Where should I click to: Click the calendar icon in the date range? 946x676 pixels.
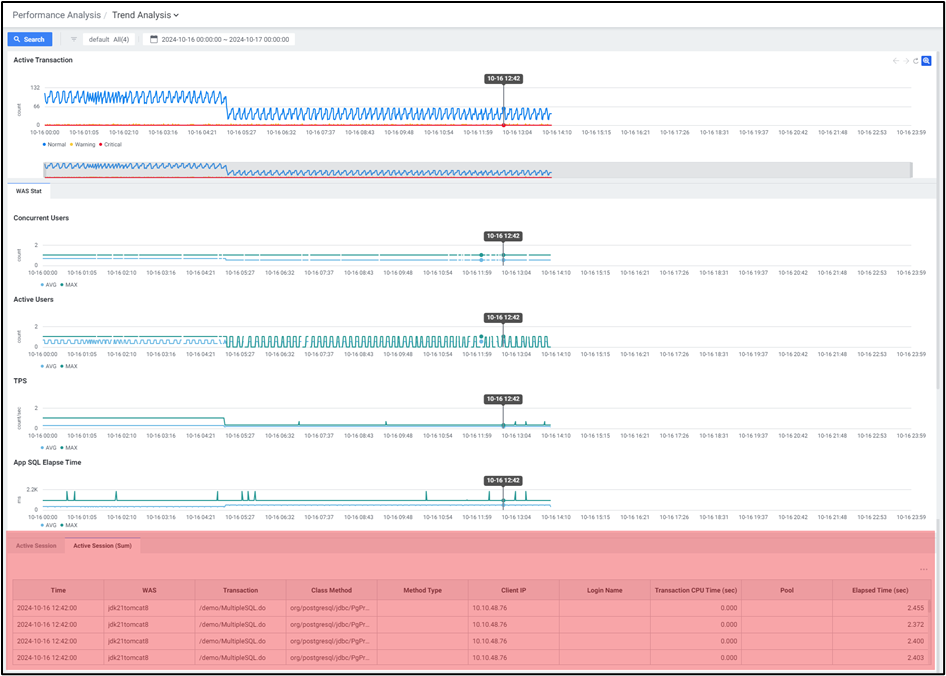(x=154, y=39)
